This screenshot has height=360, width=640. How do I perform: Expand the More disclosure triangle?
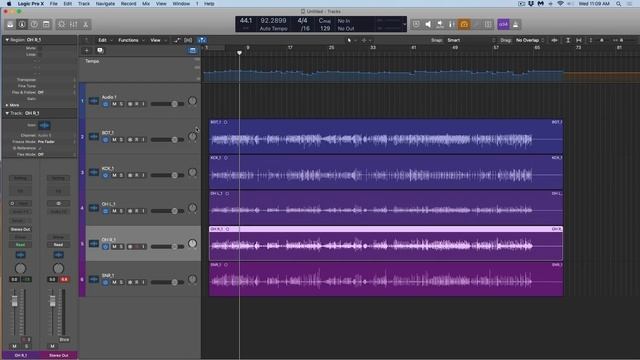(7, 105)
